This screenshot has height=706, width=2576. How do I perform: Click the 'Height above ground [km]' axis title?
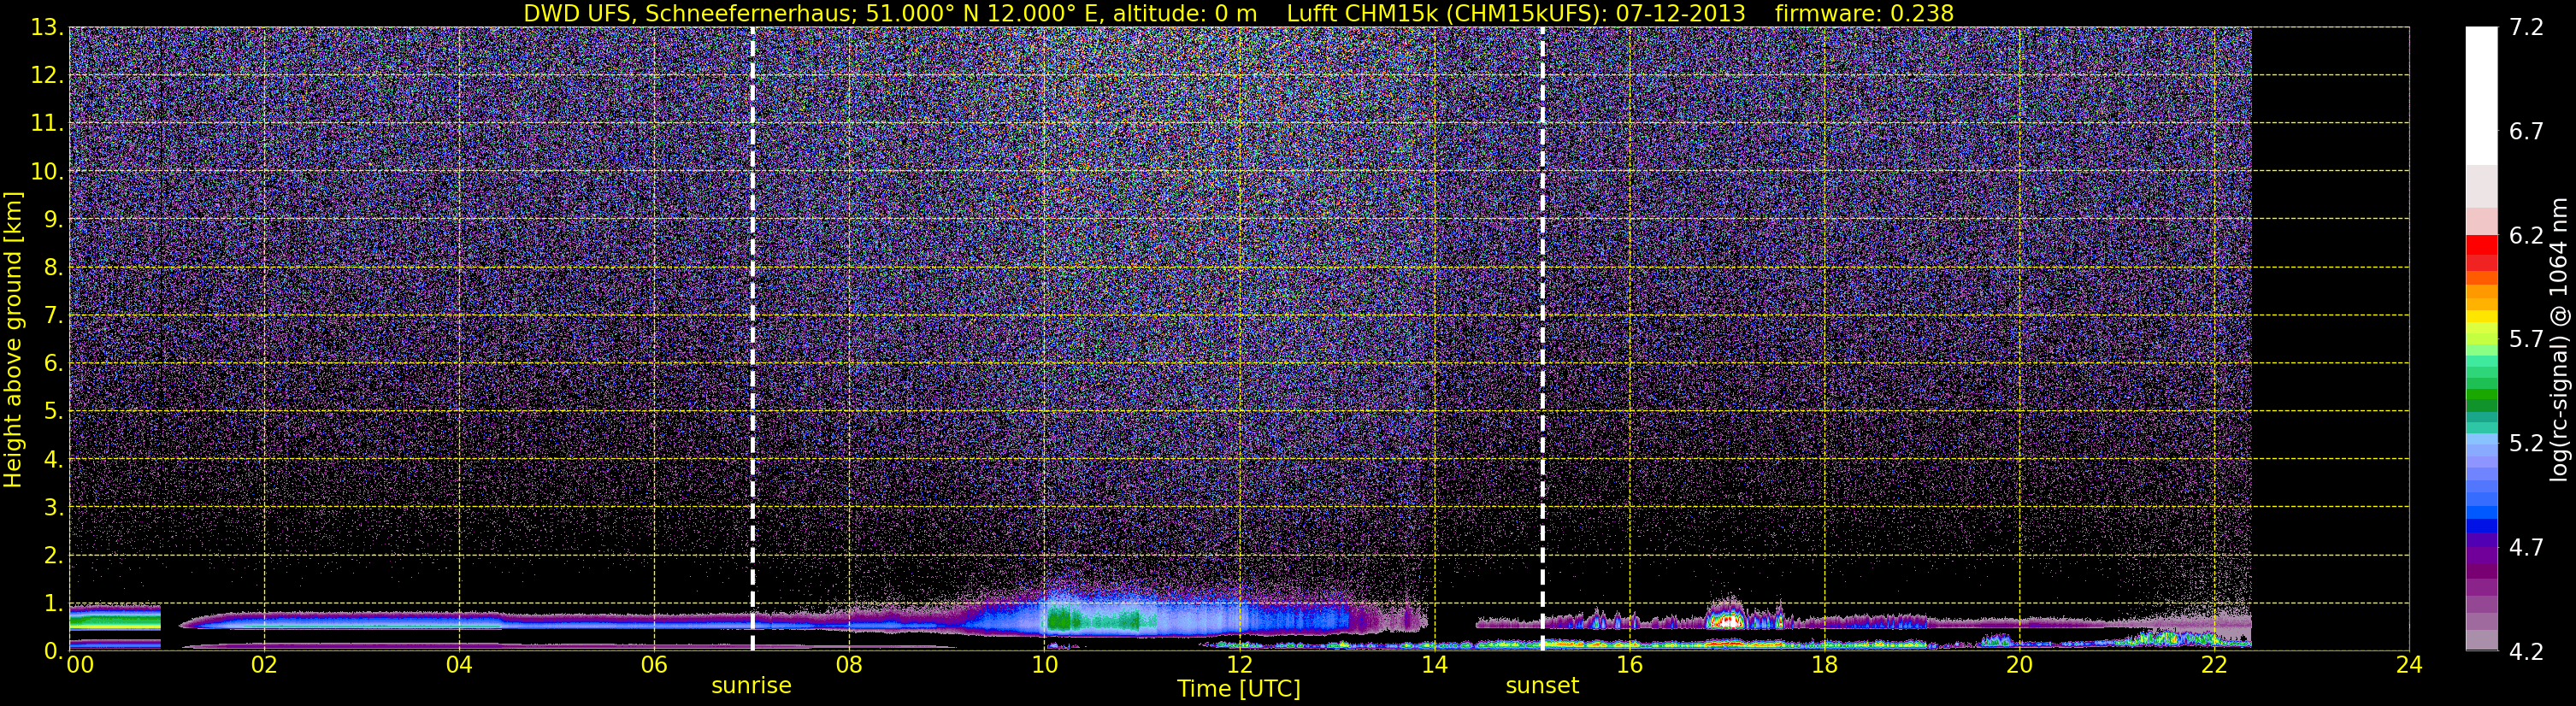point(13,339)
